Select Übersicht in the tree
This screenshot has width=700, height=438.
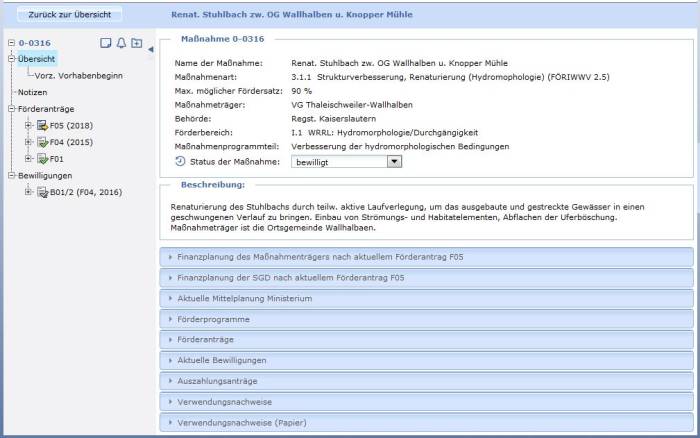(x=37, y=59)
